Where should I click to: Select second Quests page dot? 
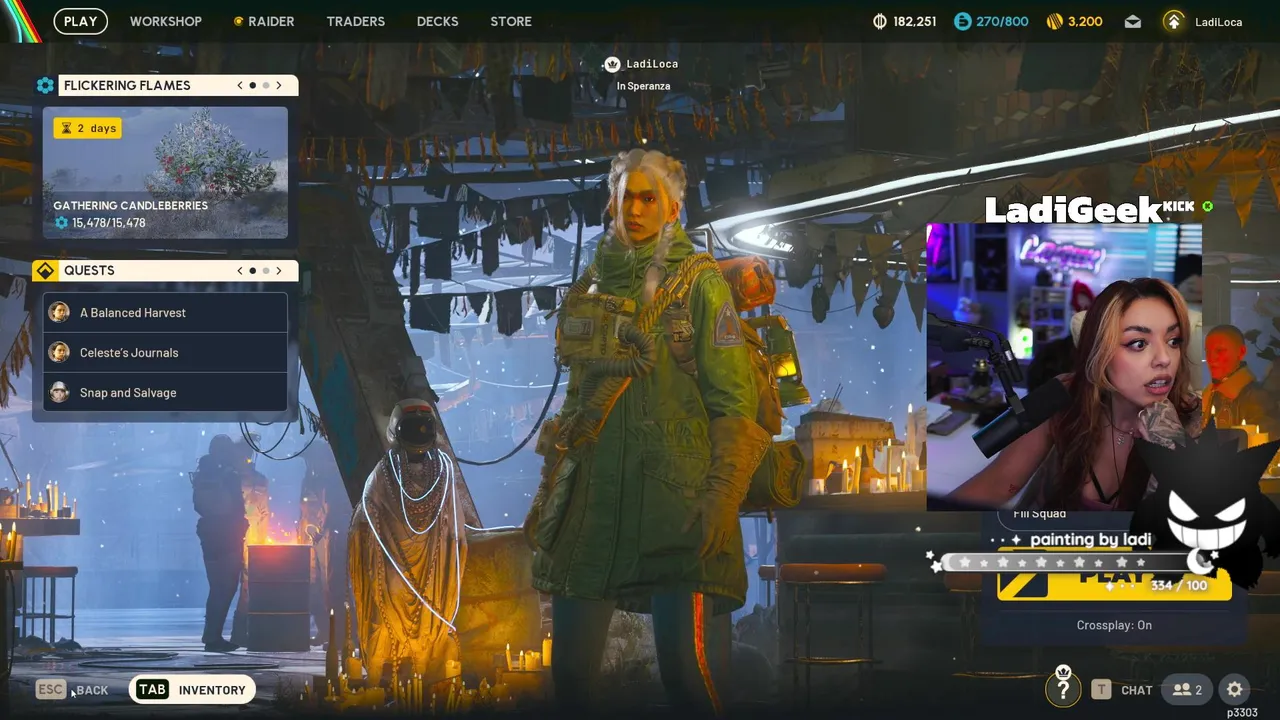click(266, 271)
